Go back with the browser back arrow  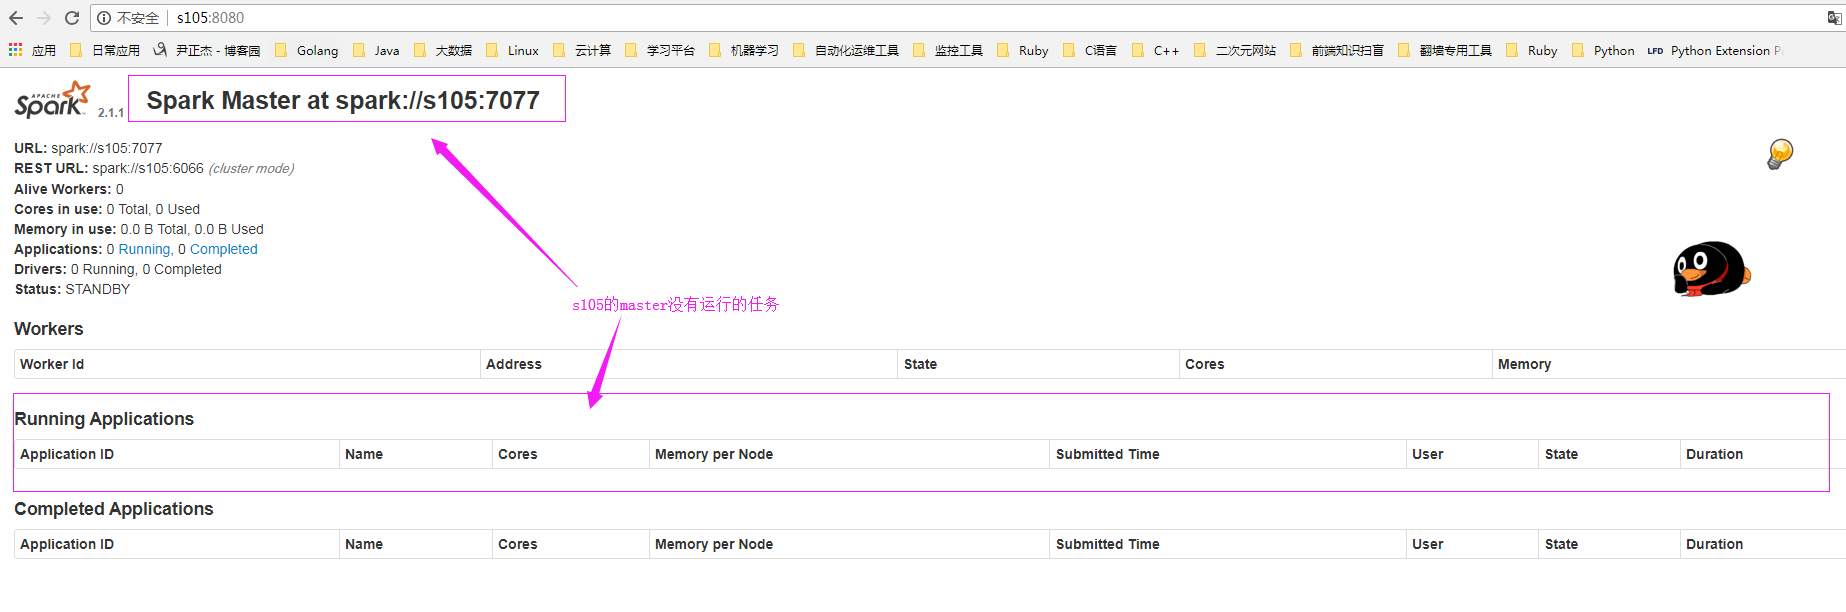pos(16,18)
